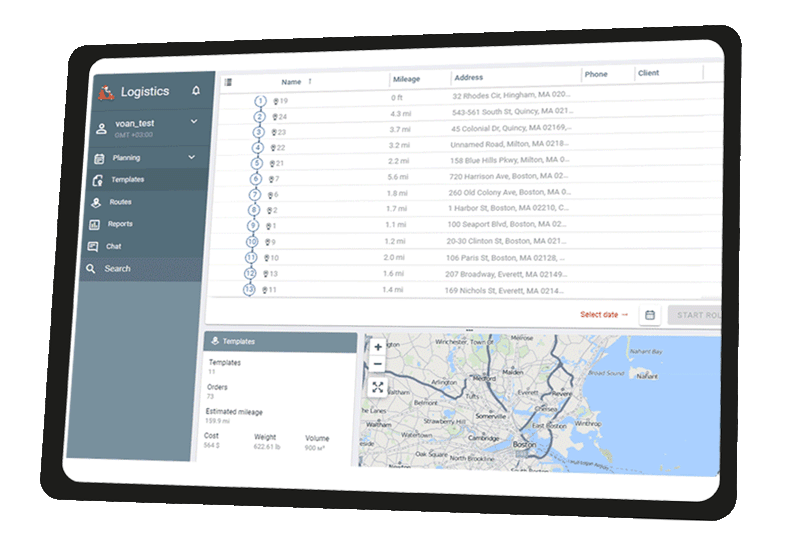This screenshot has height=534, width=800.
Task: Click the Search magnifier icon
Action: coord(91,269)
